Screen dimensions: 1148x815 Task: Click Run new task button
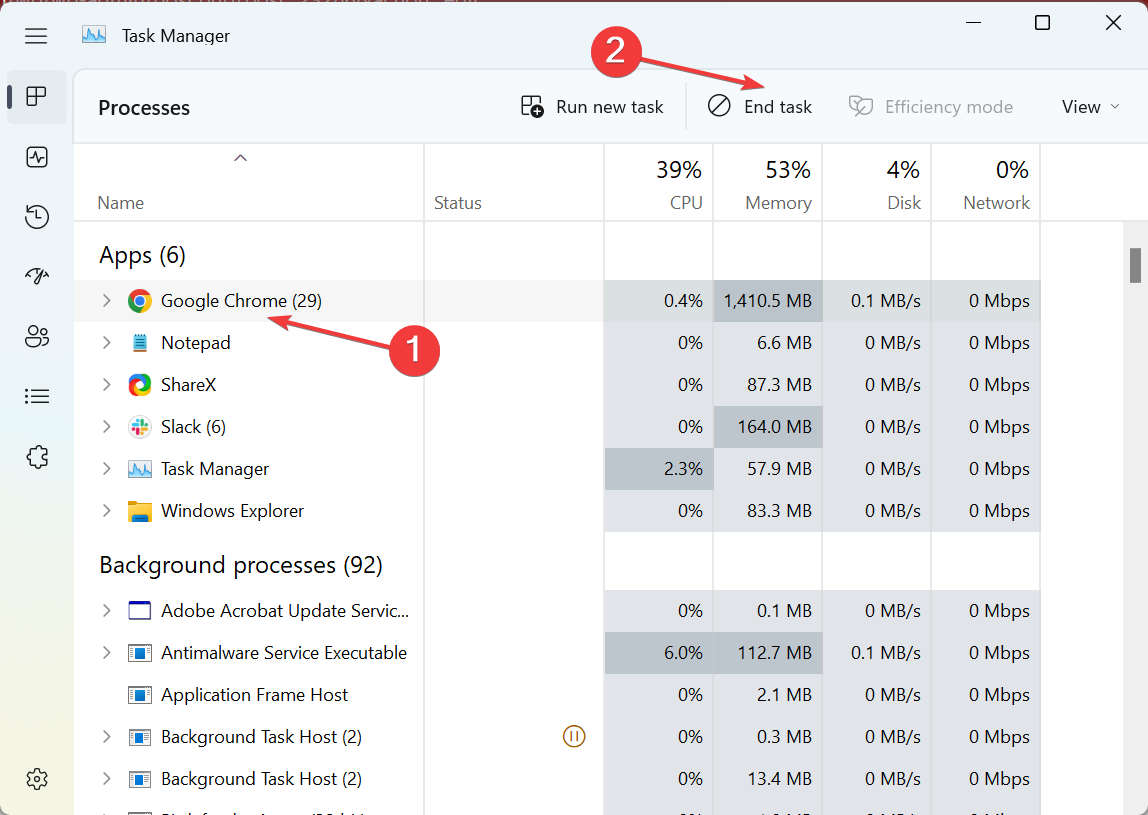pyautogui.click(x=592, y=107)
